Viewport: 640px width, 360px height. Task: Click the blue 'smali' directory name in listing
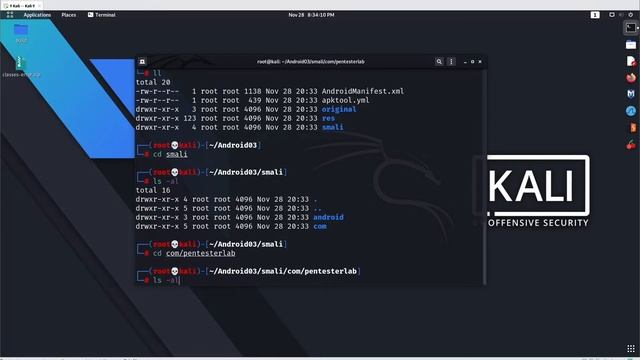click(x=332, y=127)
